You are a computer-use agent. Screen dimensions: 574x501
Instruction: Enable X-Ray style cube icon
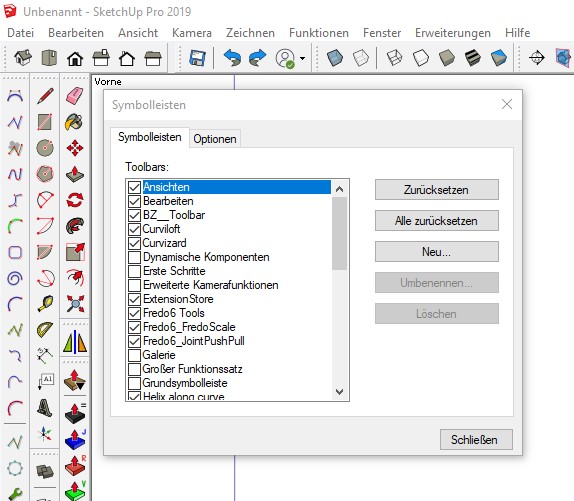pyautogui.click(x=335, y=58)
